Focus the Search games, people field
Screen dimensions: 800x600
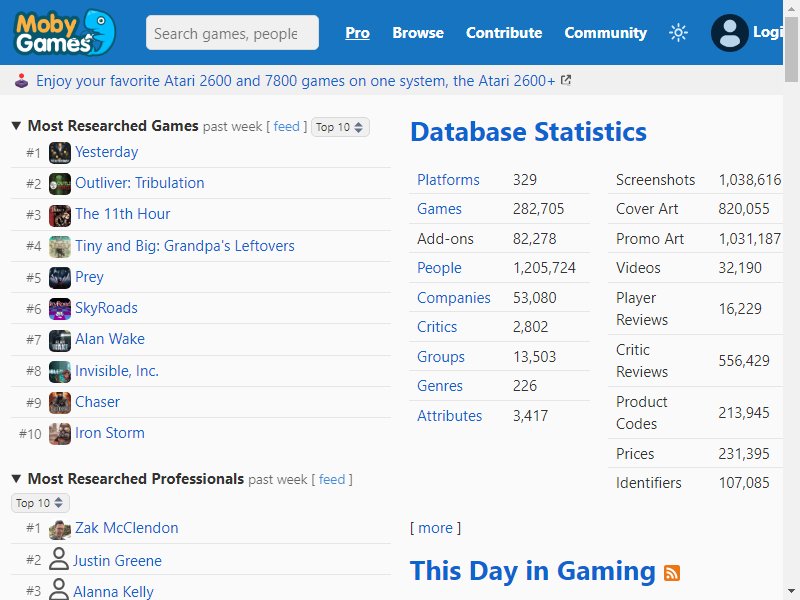pyautogui.click(x=232, y=33)
